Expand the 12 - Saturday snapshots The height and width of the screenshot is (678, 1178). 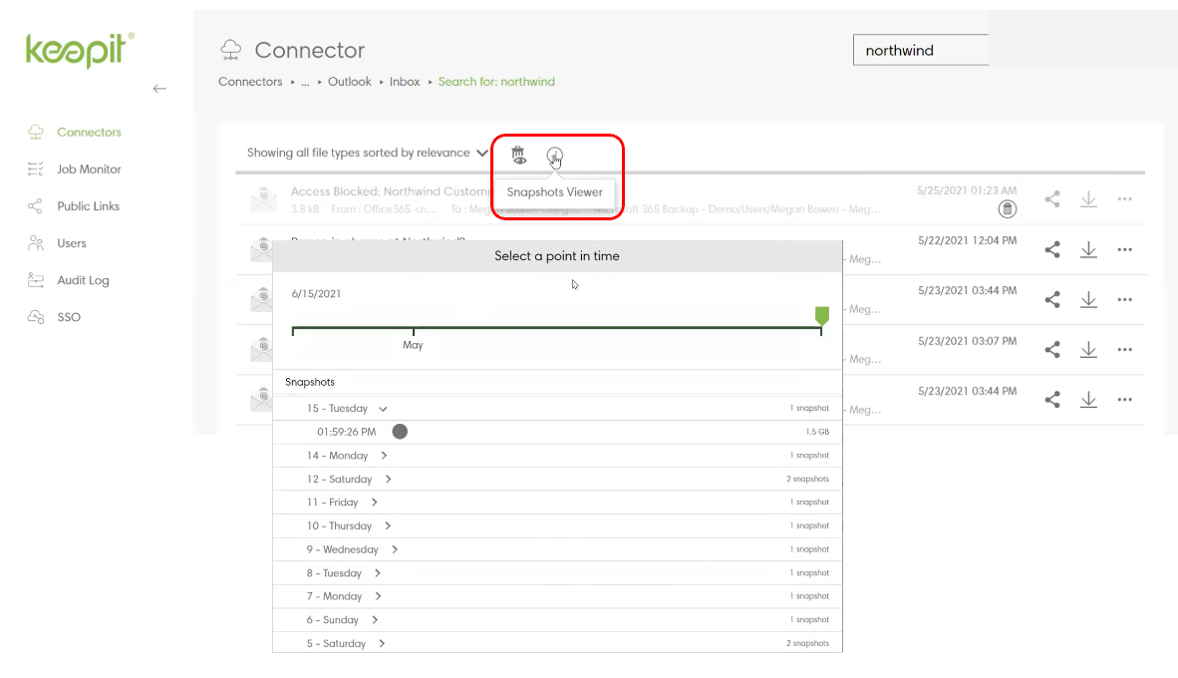click(388, 479)
